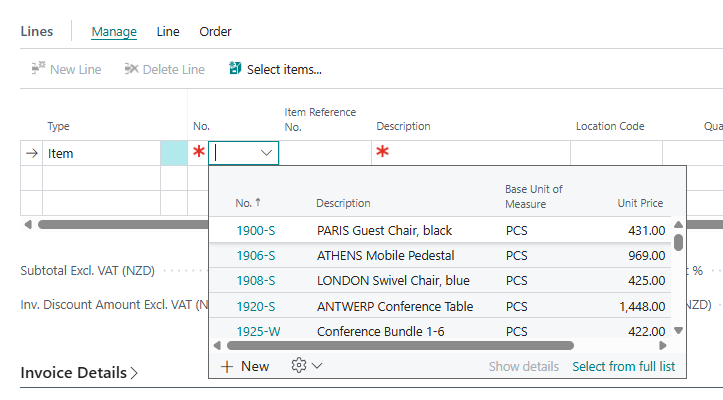Click the lookup horizontal scrollbar thumb

[400, 346]
